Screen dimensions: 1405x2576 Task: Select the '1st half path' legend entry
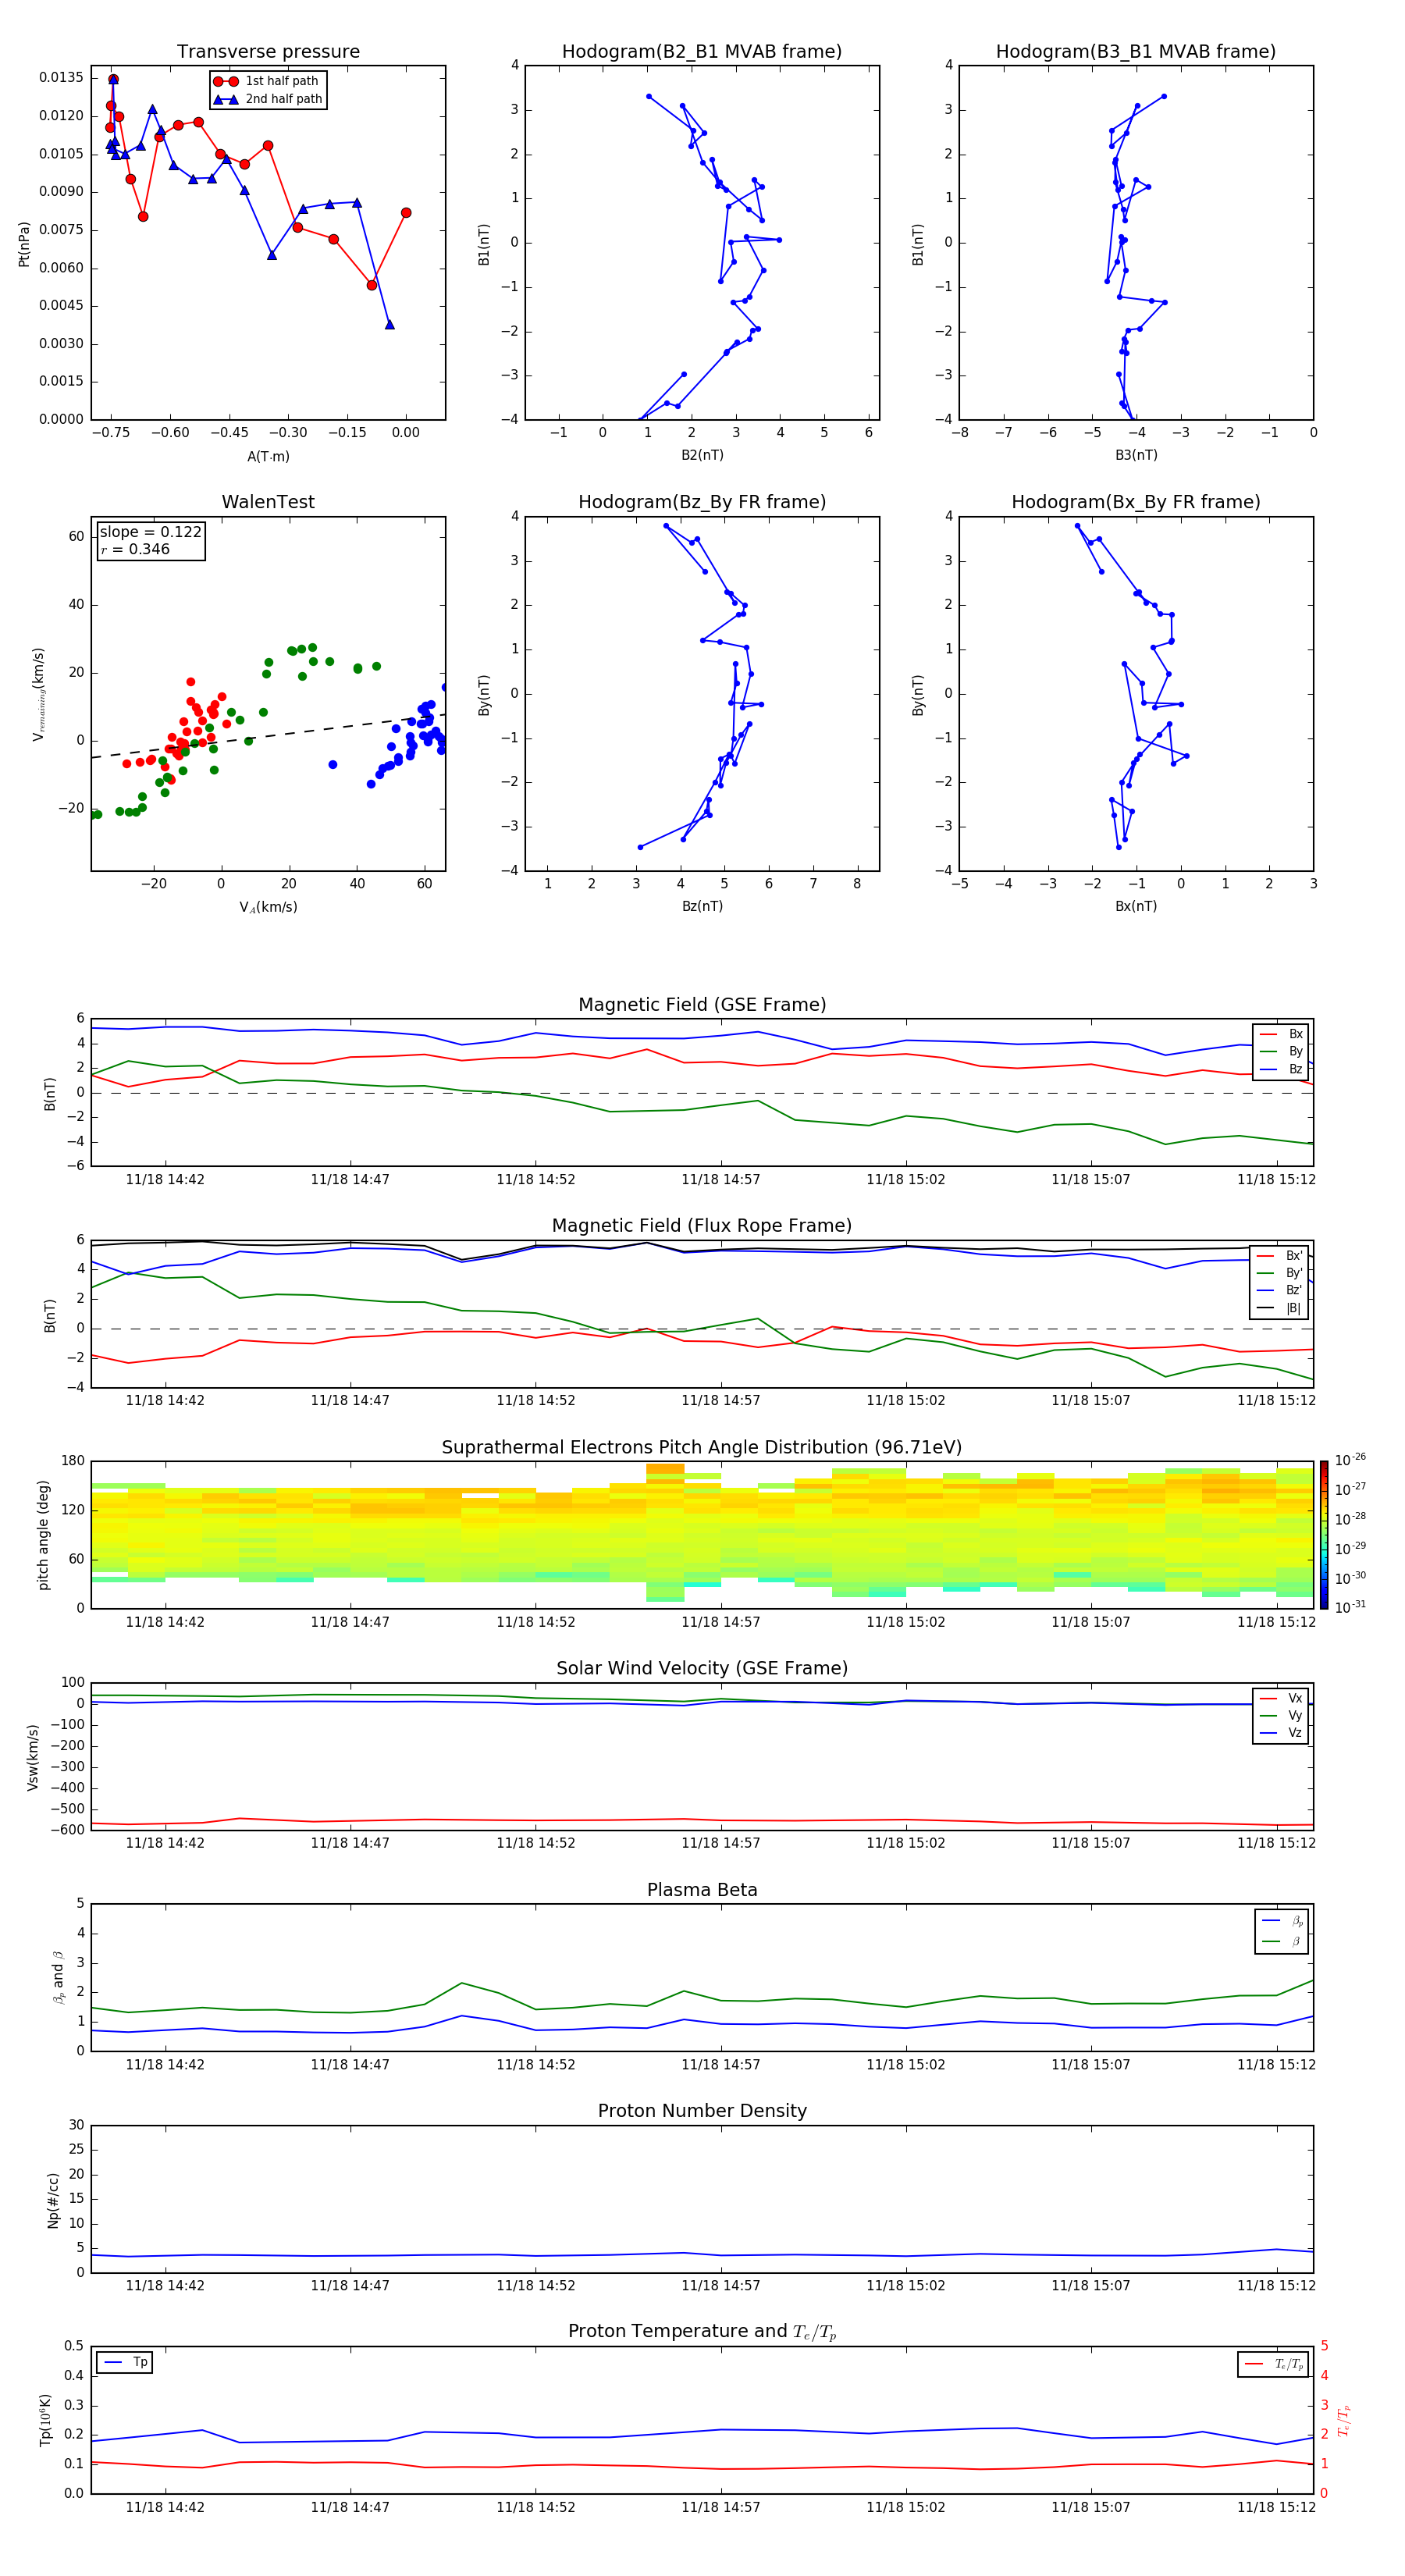click(x=267, y=81)
